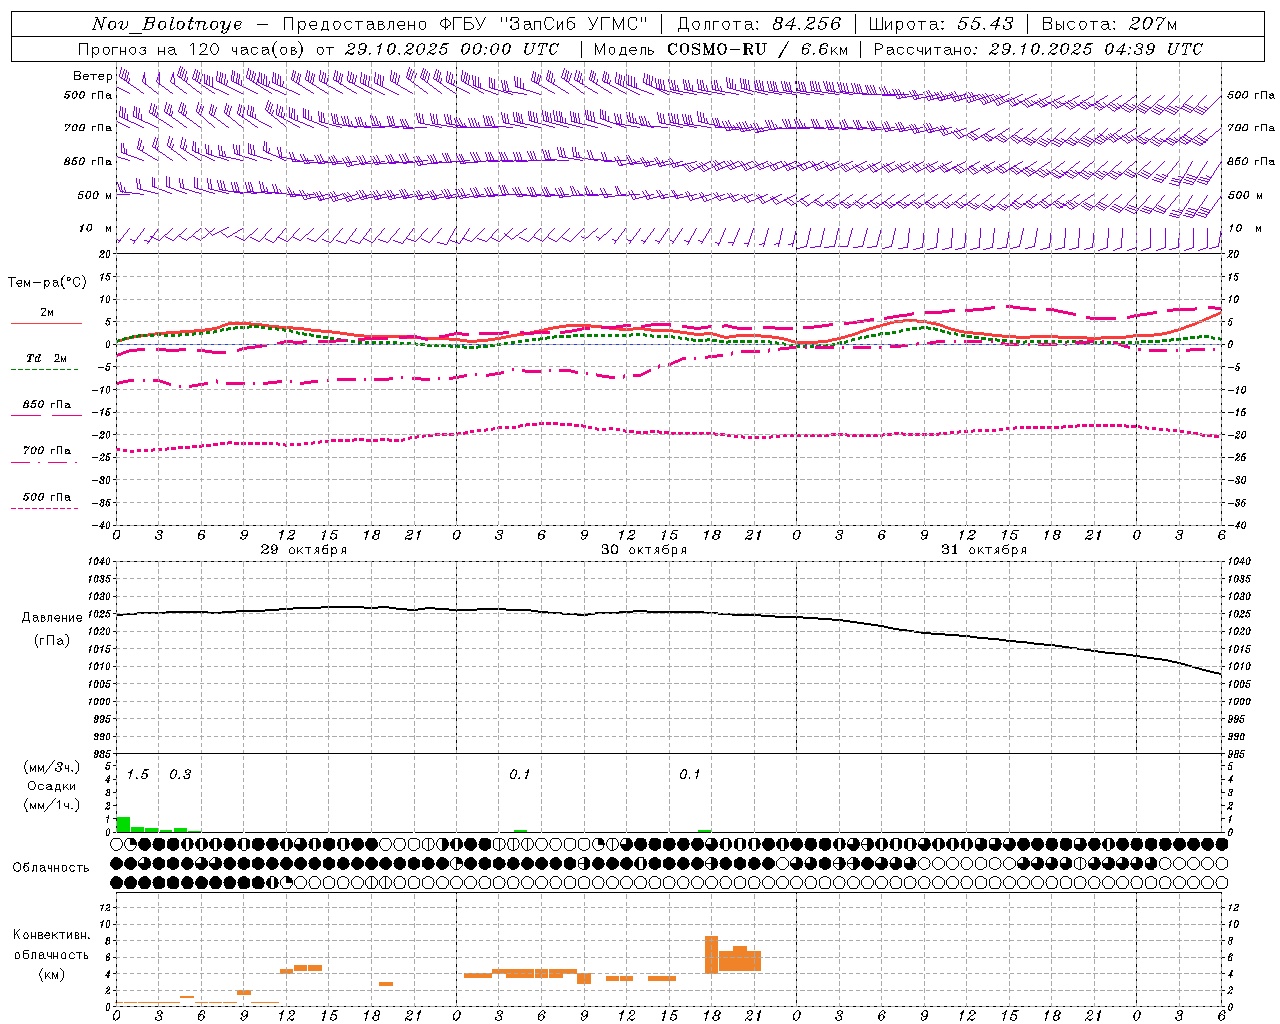The image size is (1280, 1024).
Task: Click the 'Высота: 207м' header value
Action: point(1109,24)
